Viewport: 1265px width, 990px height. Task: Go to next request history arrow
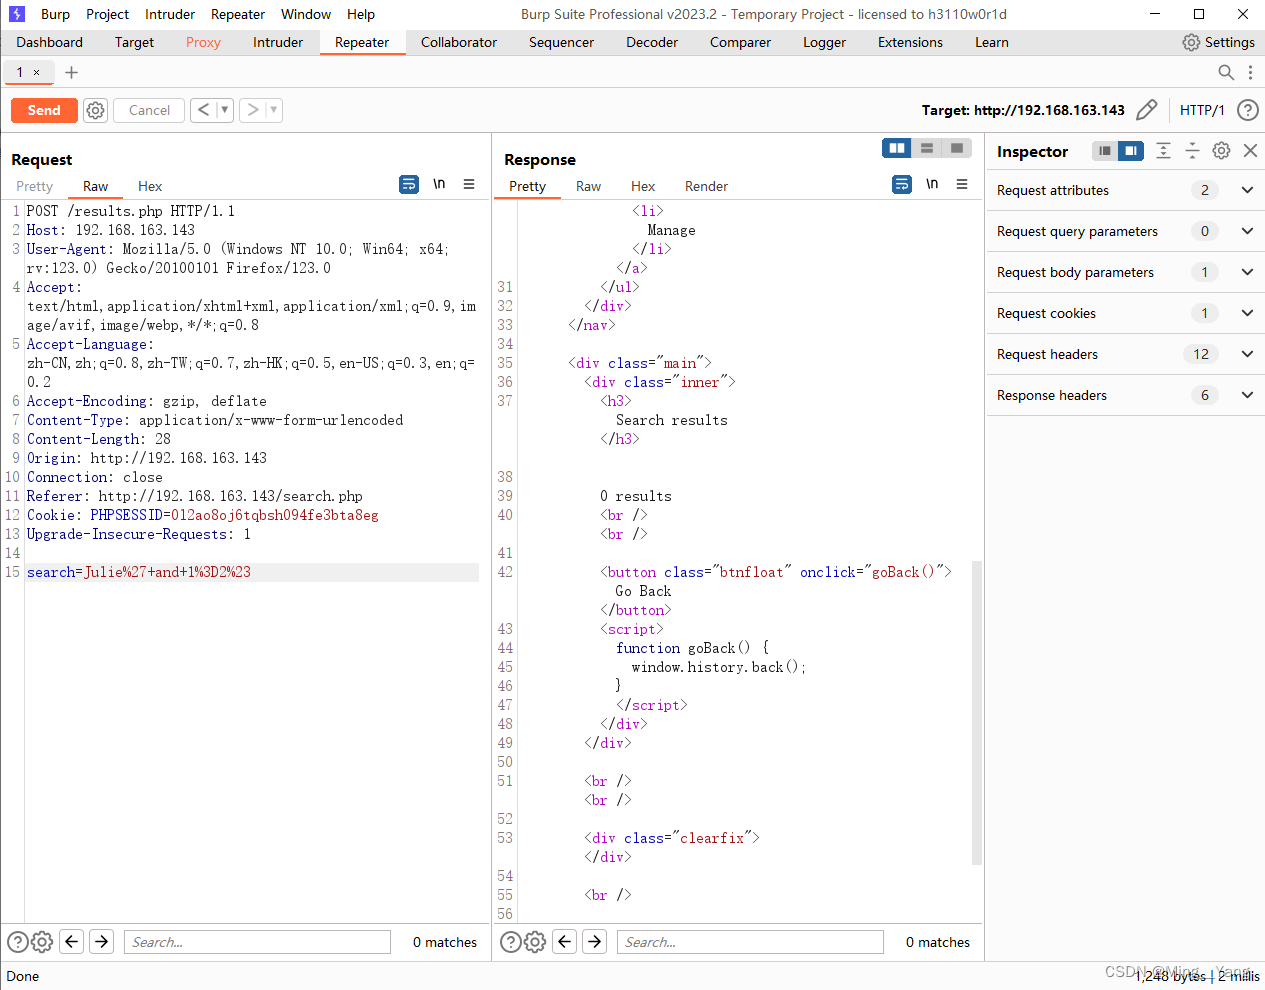pos(253,110)
